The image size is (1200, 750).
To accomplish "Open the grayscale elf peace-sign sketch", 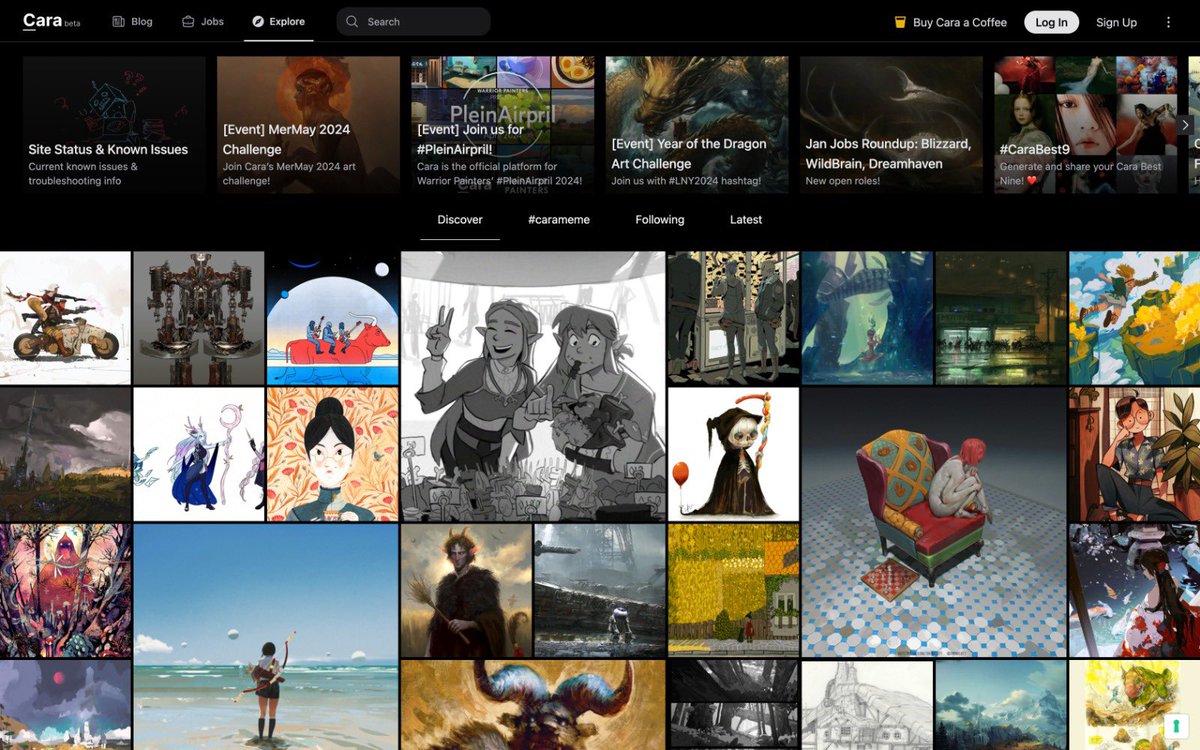I will click(533, 386).
